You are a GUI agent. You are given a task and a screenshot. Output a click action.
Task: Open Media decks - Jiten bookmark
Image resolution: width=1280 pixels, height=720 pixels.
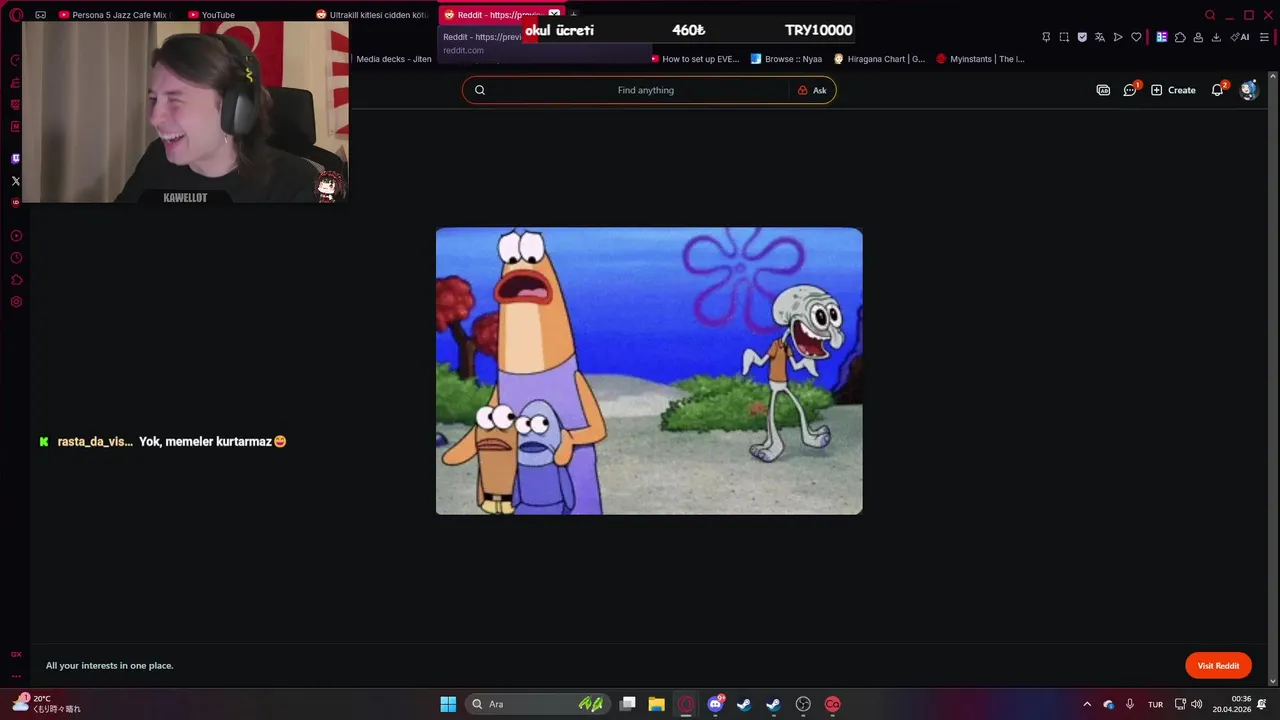394,59
